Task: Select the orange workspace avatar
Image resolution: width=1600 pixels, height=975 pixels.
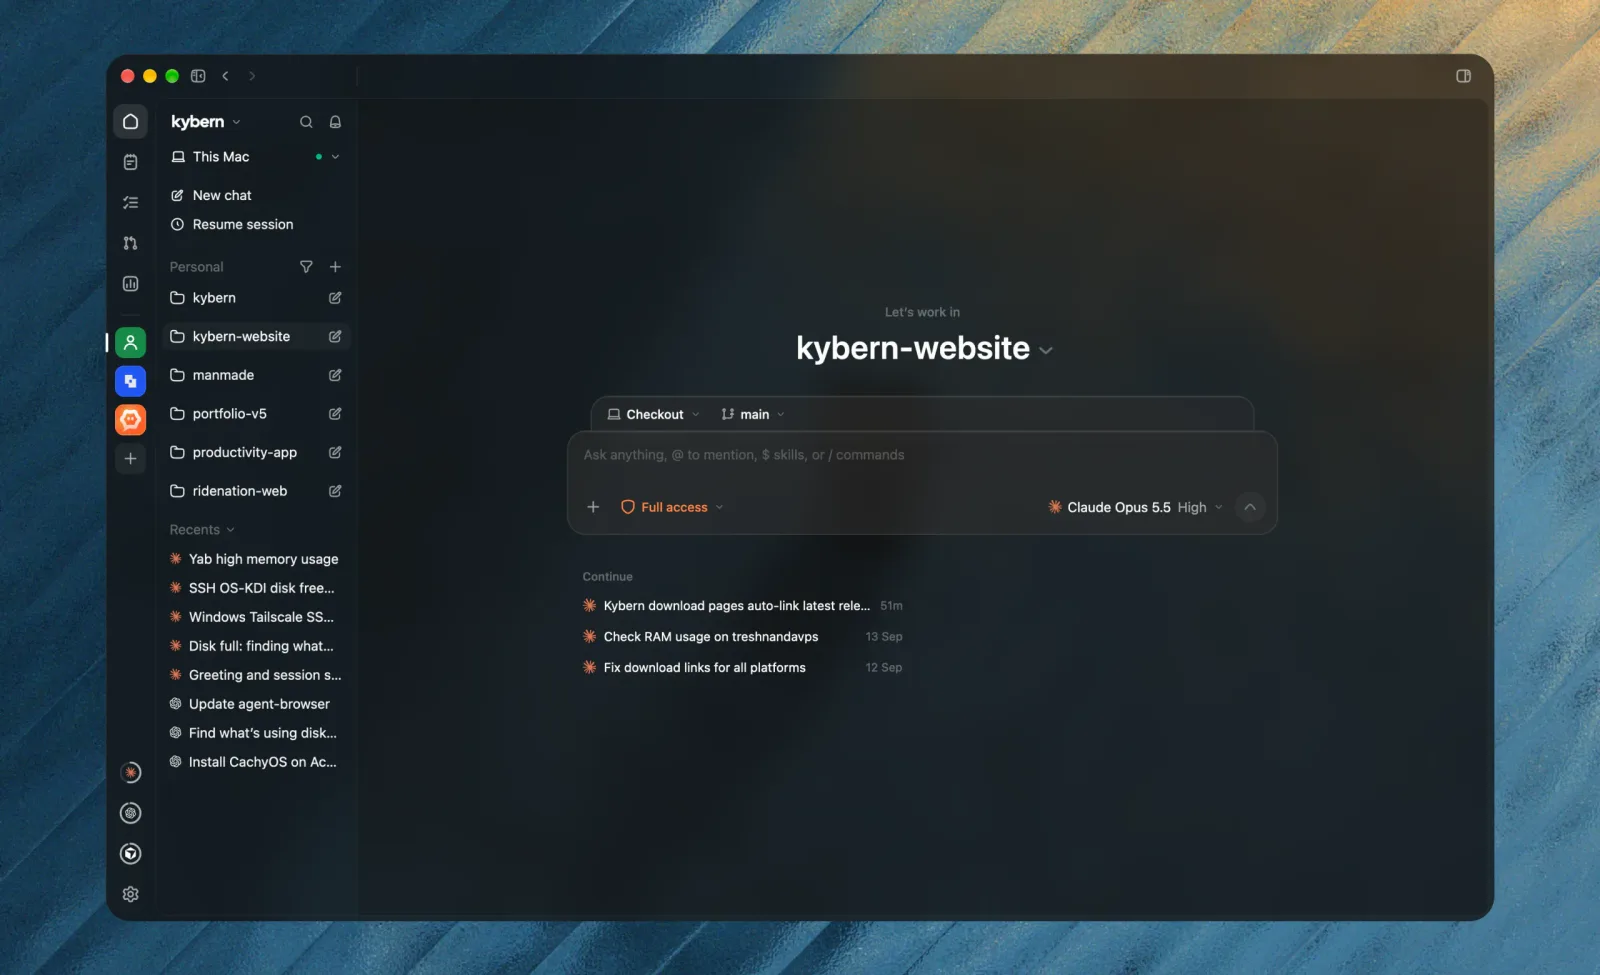Action: pos(130,420)
